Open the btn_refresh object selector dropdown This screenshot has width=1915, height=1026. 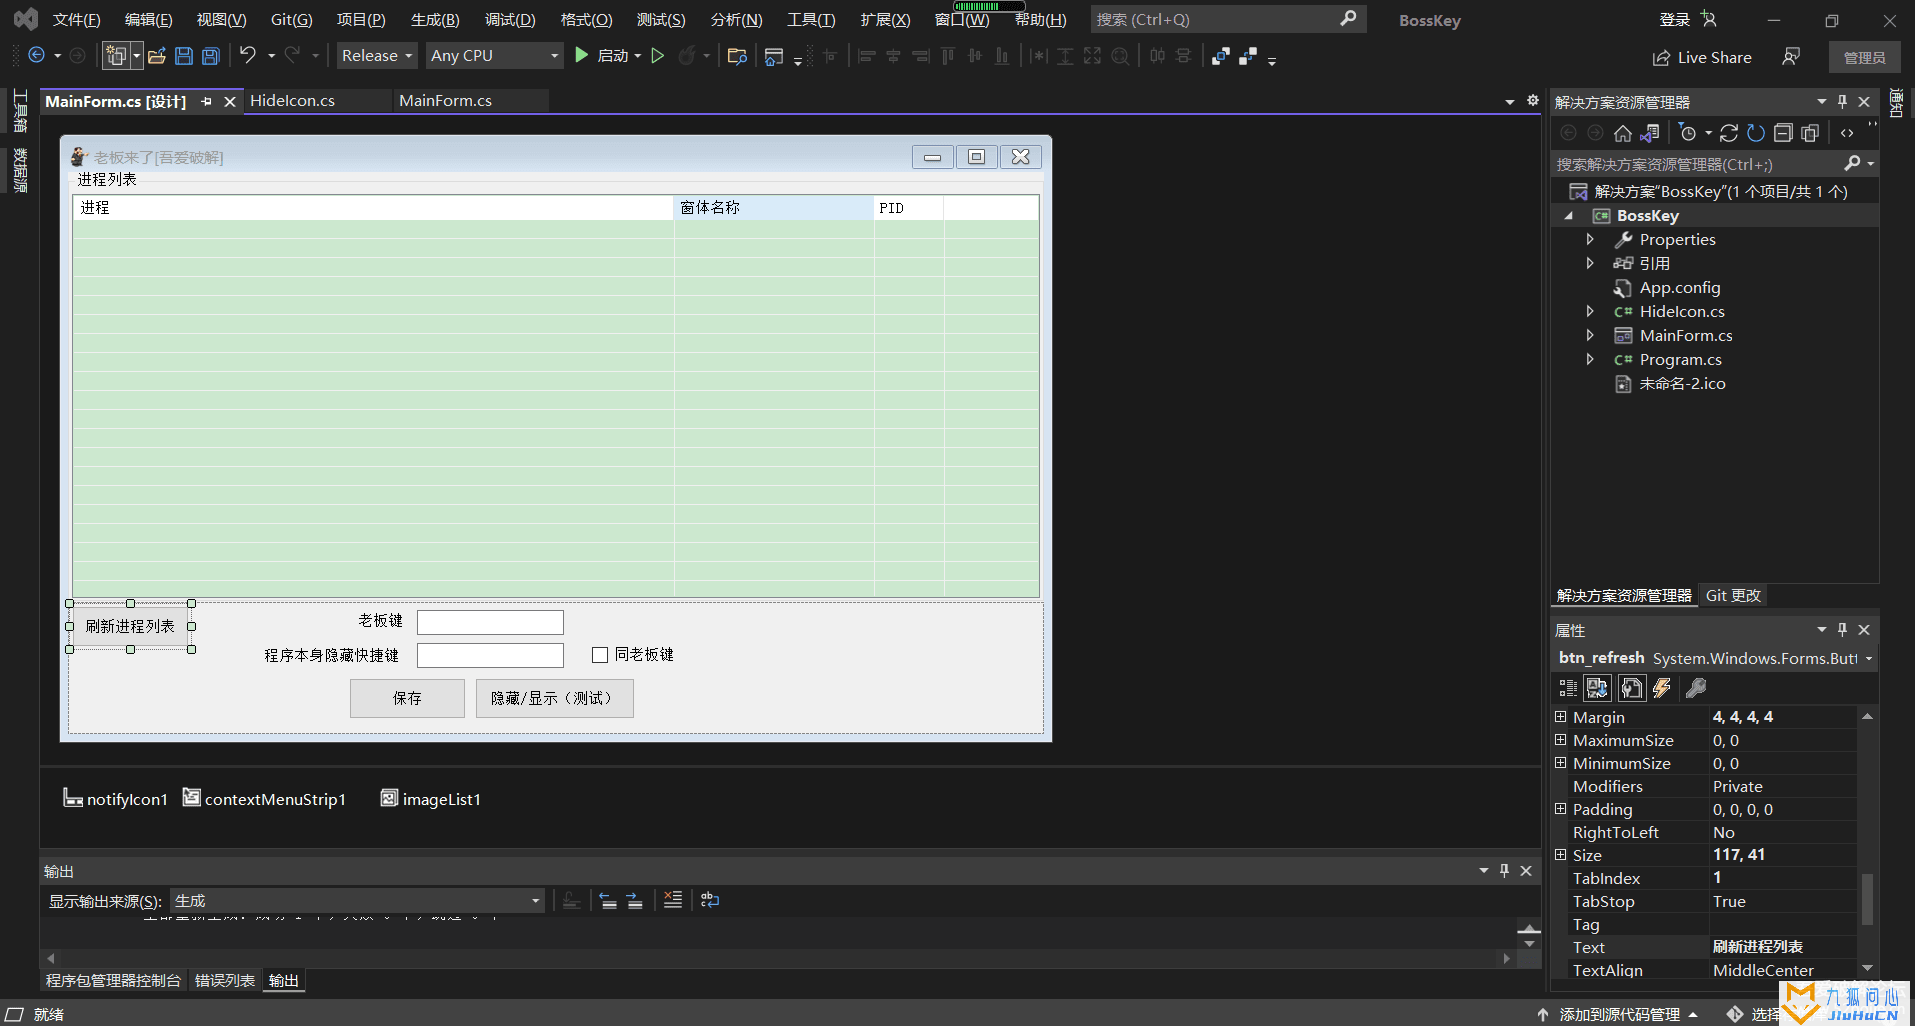(1869, 658)
